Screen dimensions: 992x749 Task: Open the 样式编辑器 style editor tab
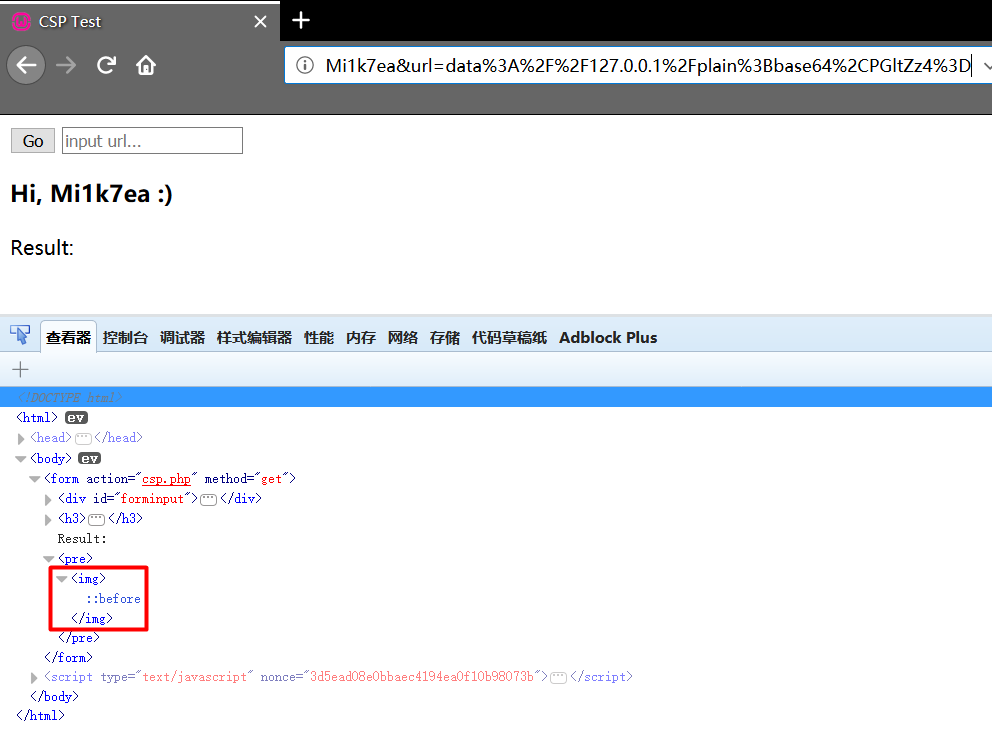coord(254,338)
